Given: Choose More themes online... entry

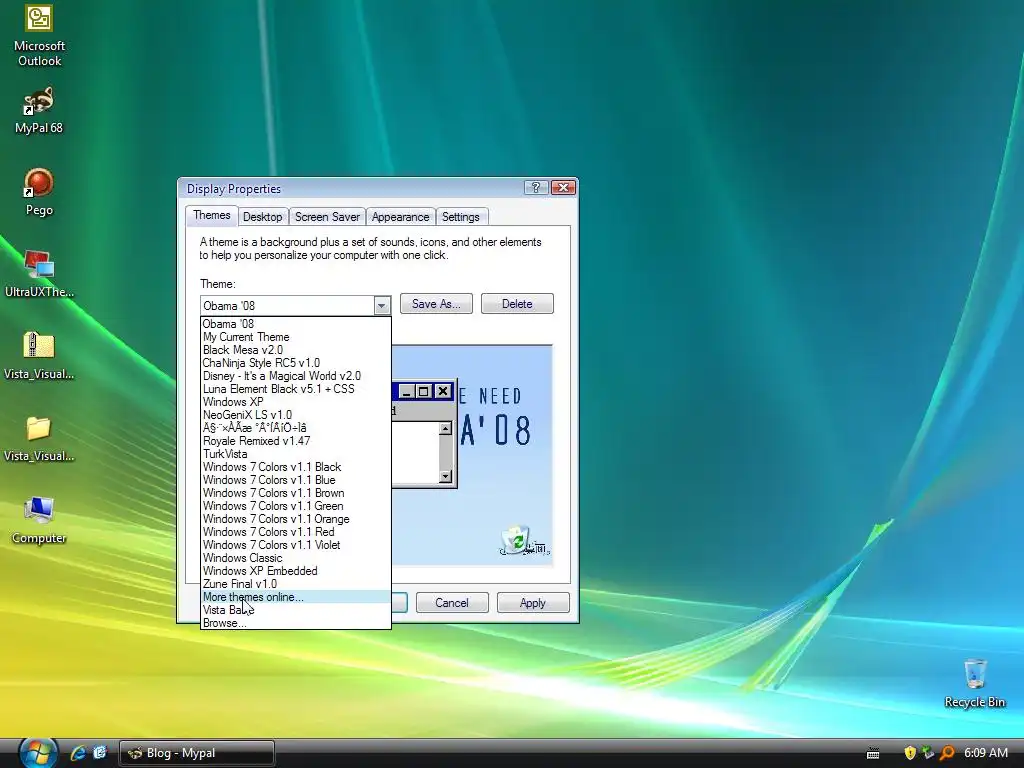Looking at the screenshot, I should click(x=295, y=597).
